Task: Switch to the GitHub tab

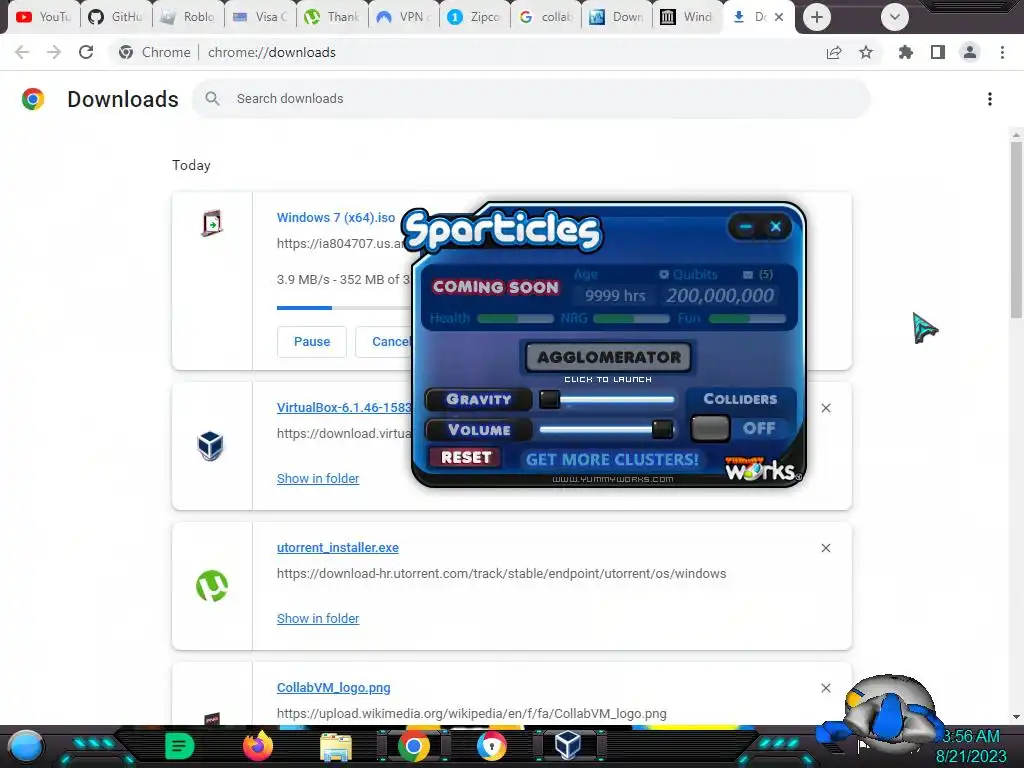Action: [116, 17]
